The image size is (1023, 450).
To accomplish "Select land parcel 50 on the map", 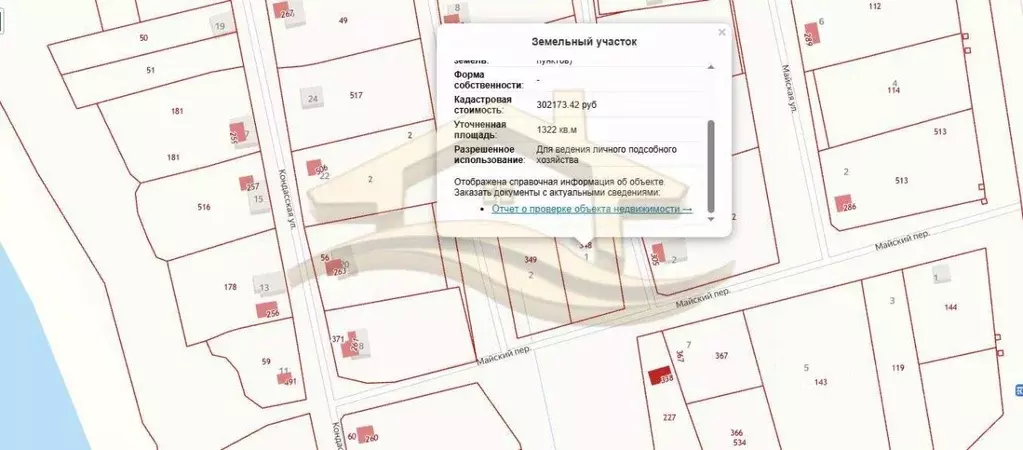I will click(x=144, y=38).
